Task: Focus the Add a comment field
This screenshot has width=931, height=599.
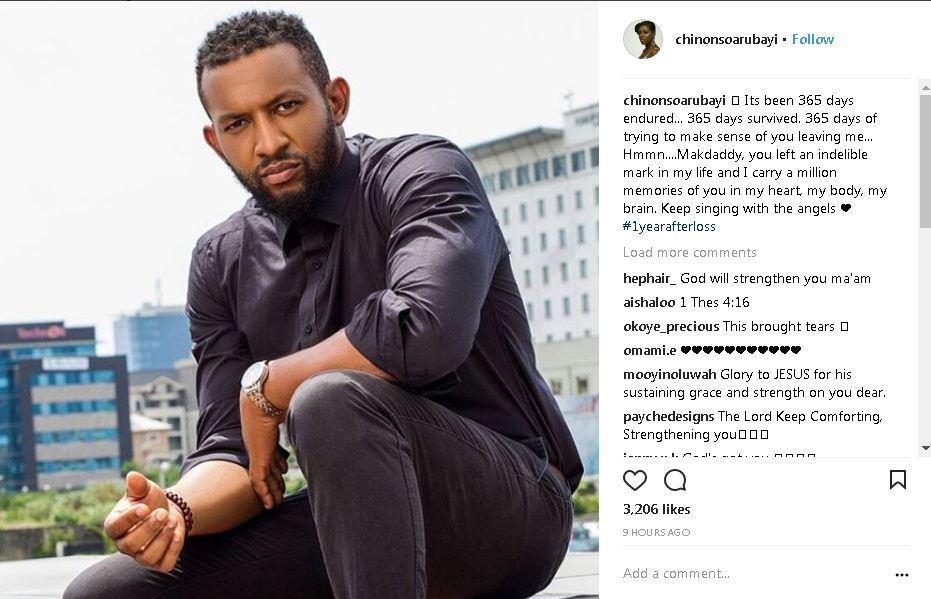Action: 754,573
